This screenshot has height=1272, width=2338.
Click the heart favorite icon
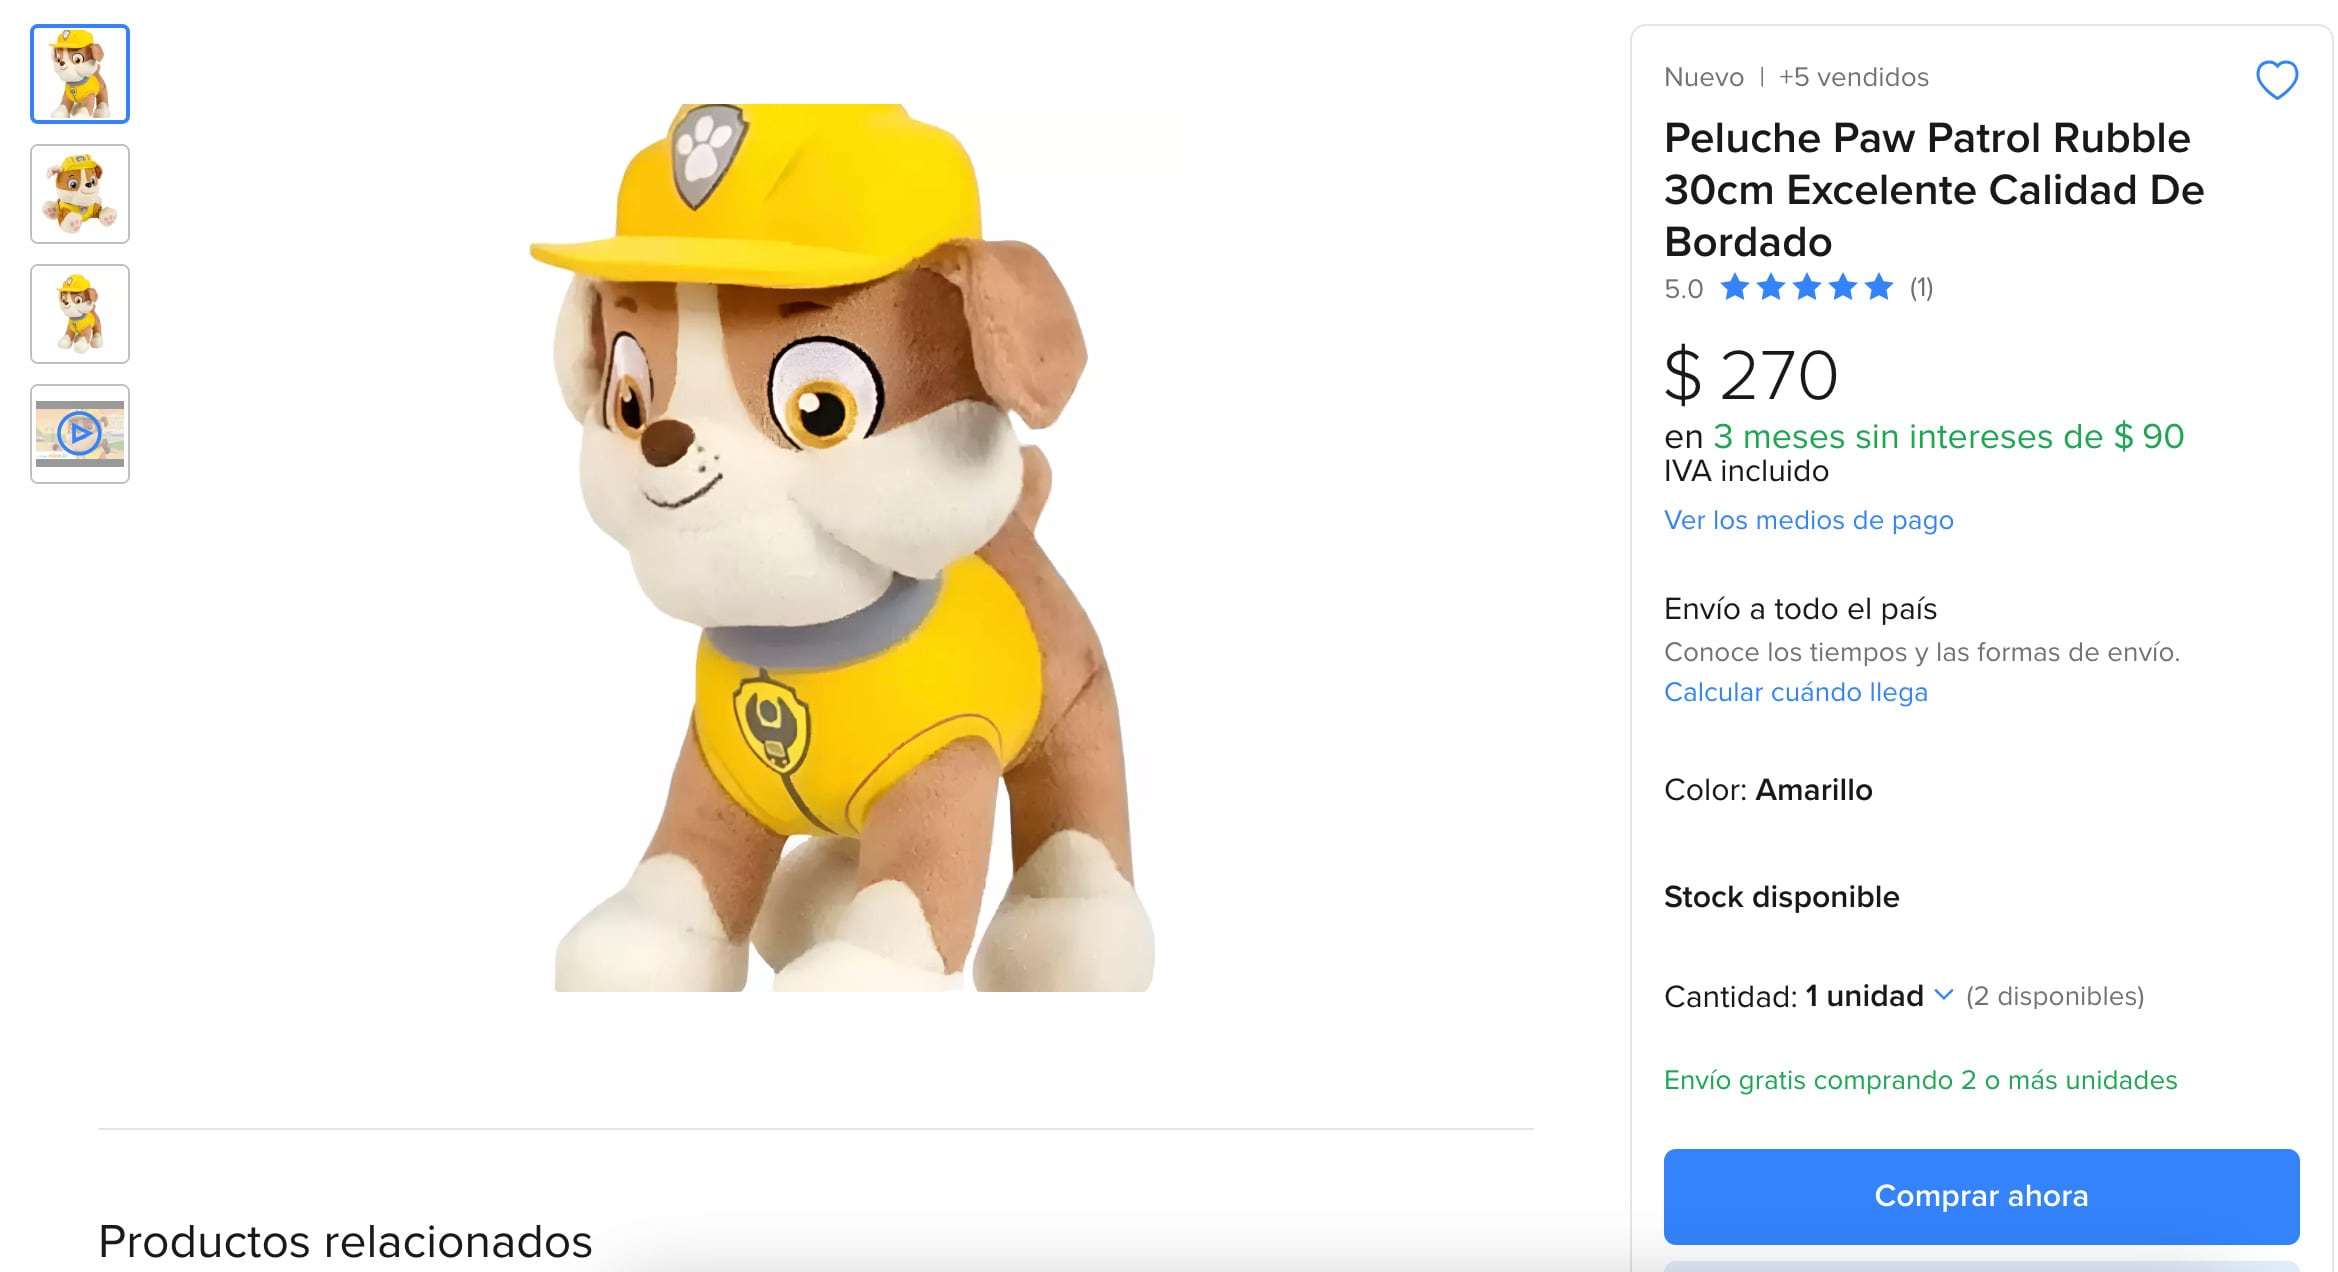(x=2276, y=80)
